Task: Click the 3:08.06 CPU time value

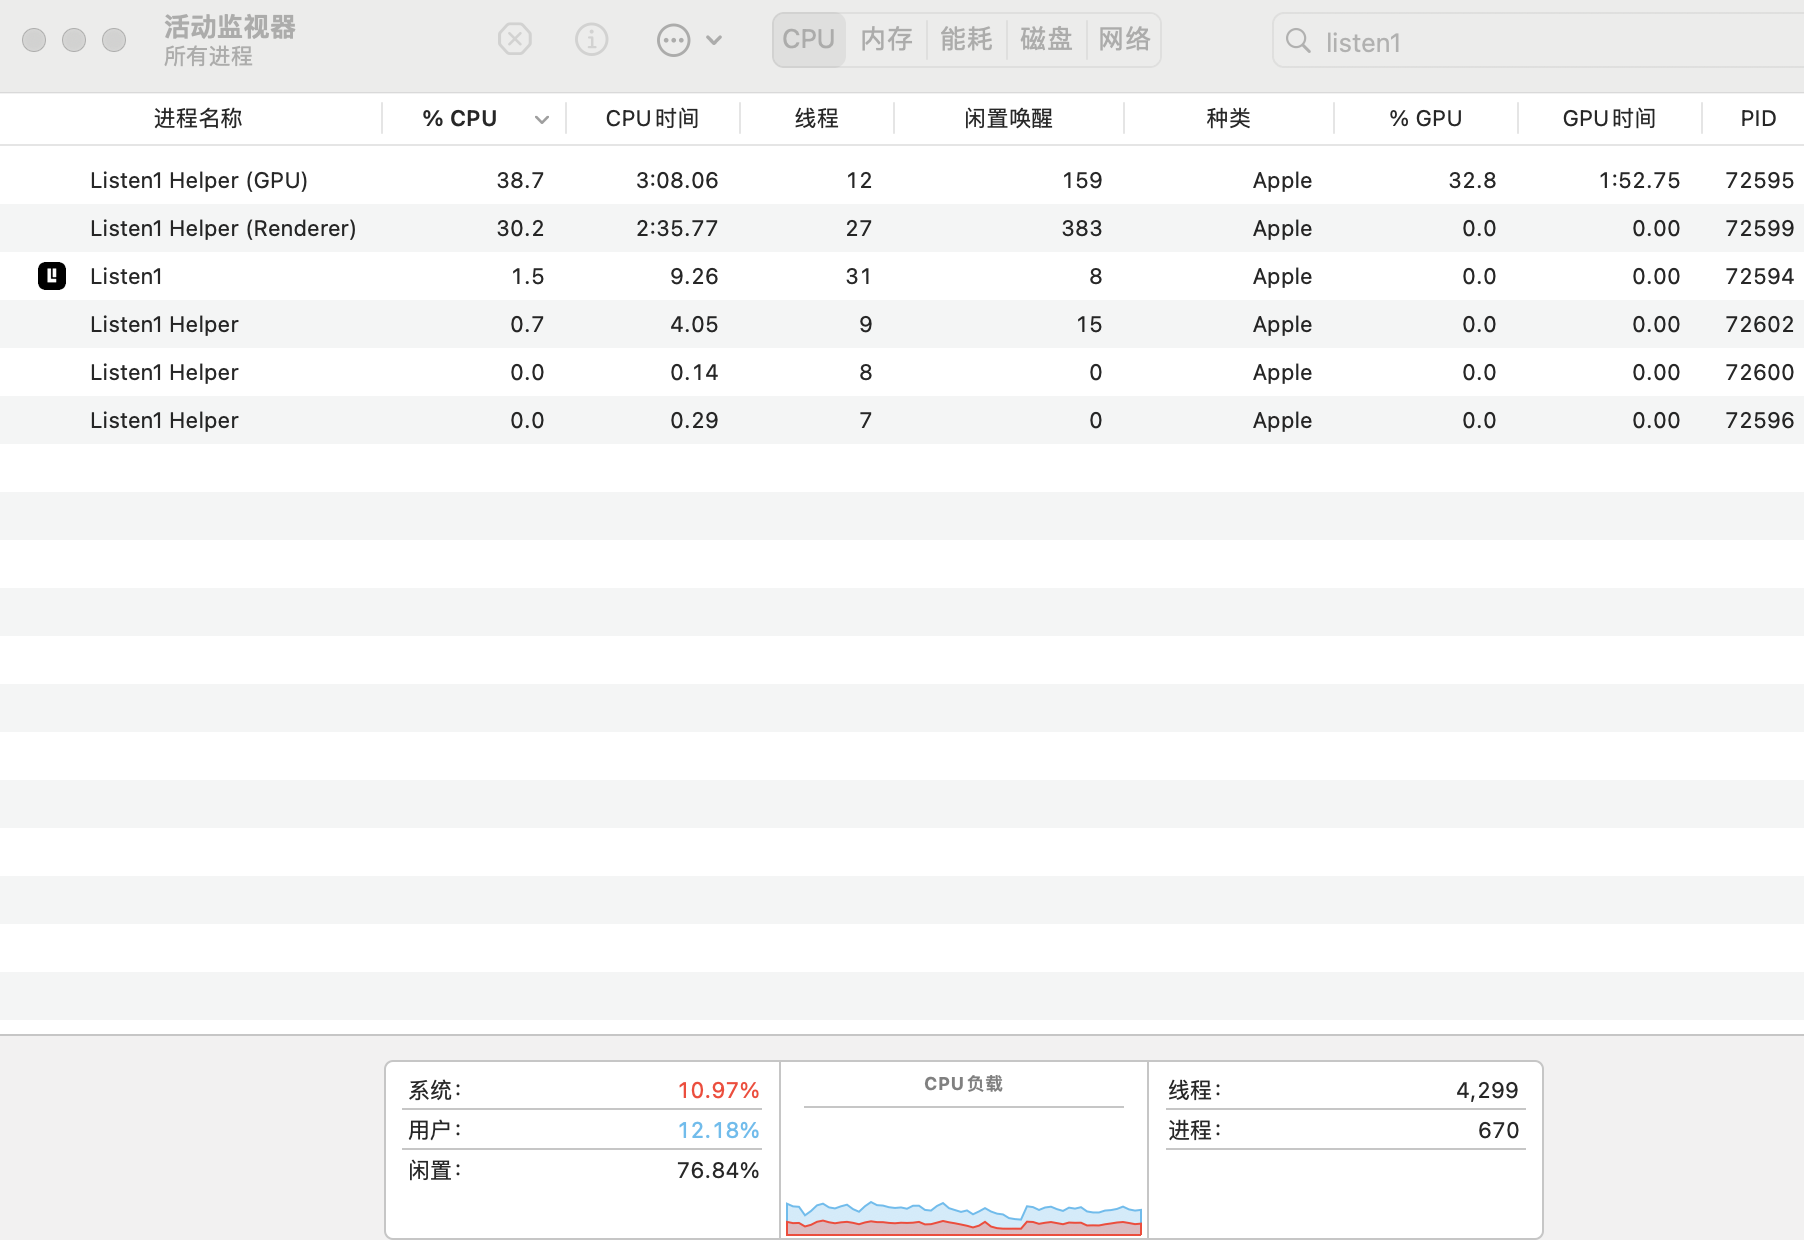Action: (x=677, y=180)
